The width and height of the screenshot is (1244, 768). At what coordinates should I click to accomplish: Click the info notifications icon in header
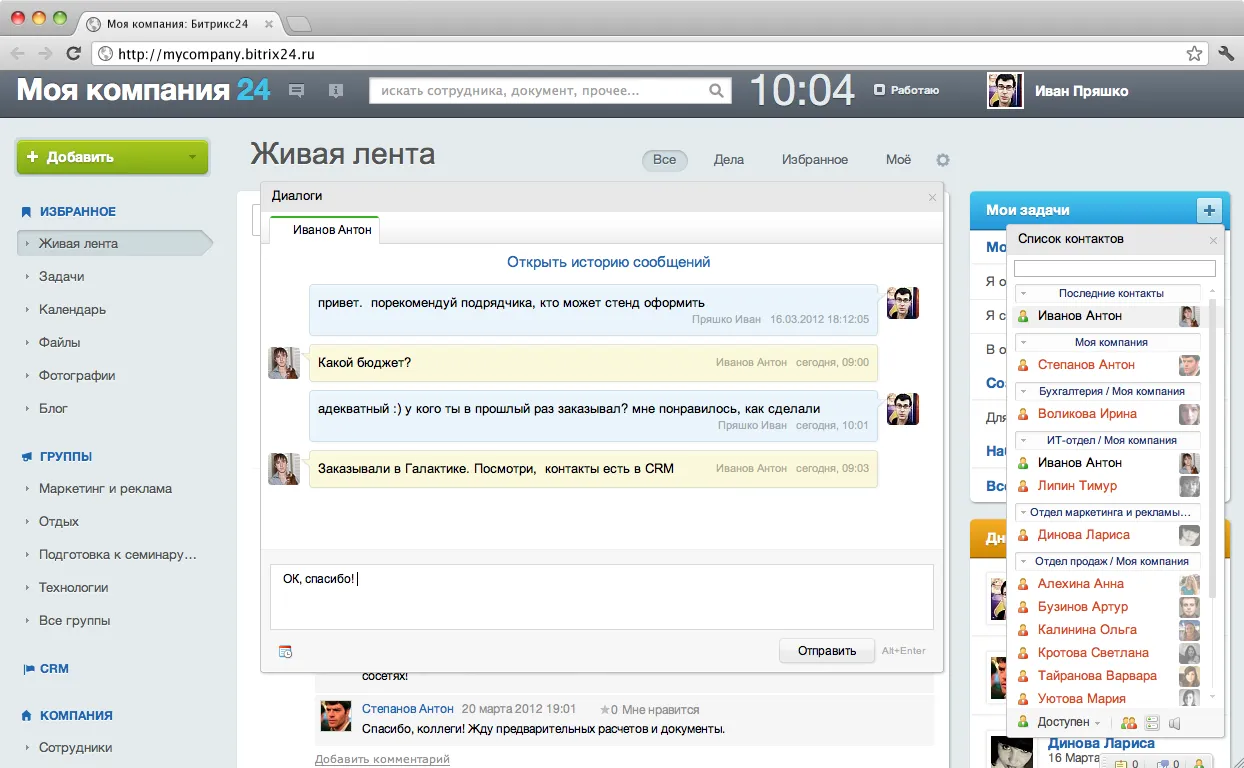(x=336, y=91)
